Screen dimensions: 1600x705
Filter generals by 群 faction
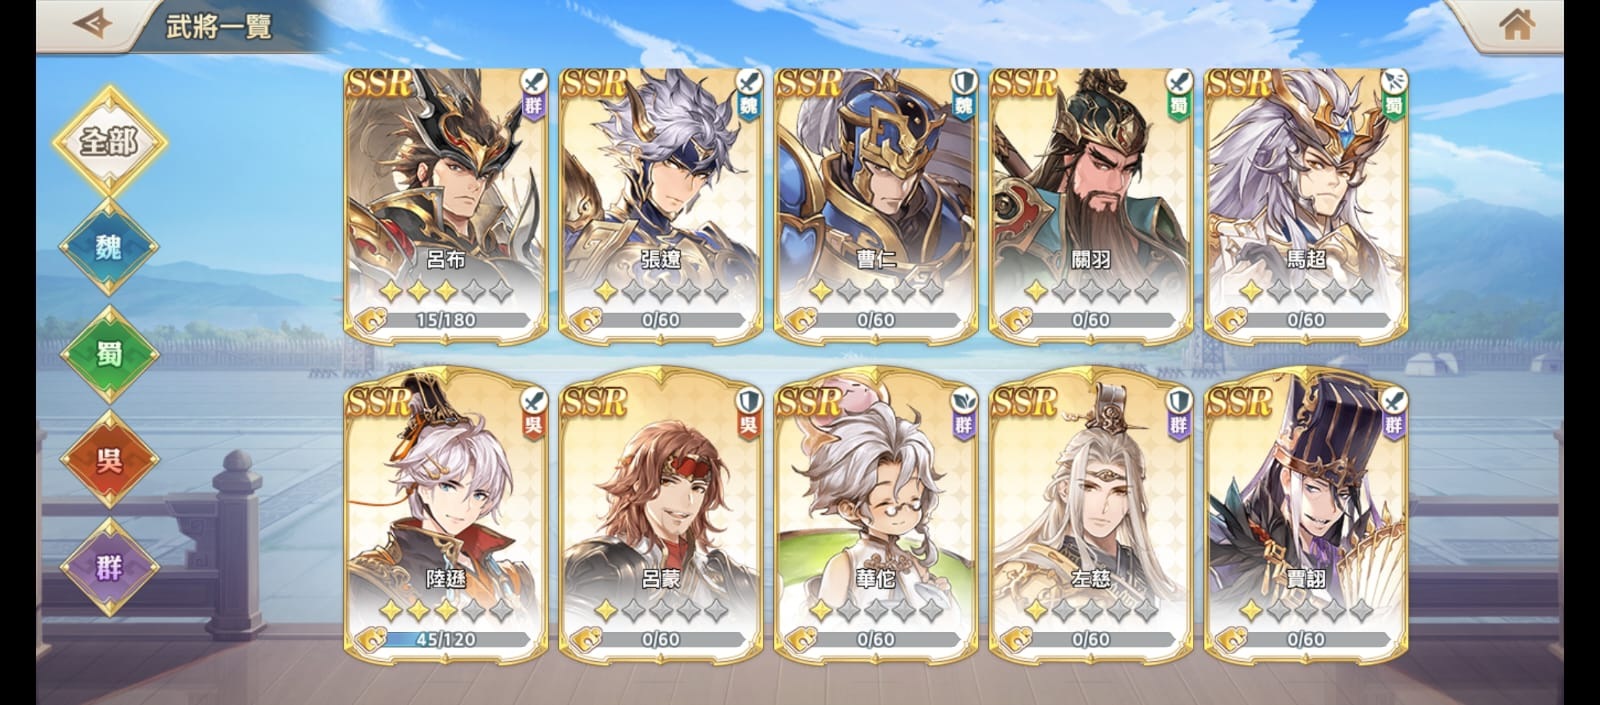tap(109, 566)
